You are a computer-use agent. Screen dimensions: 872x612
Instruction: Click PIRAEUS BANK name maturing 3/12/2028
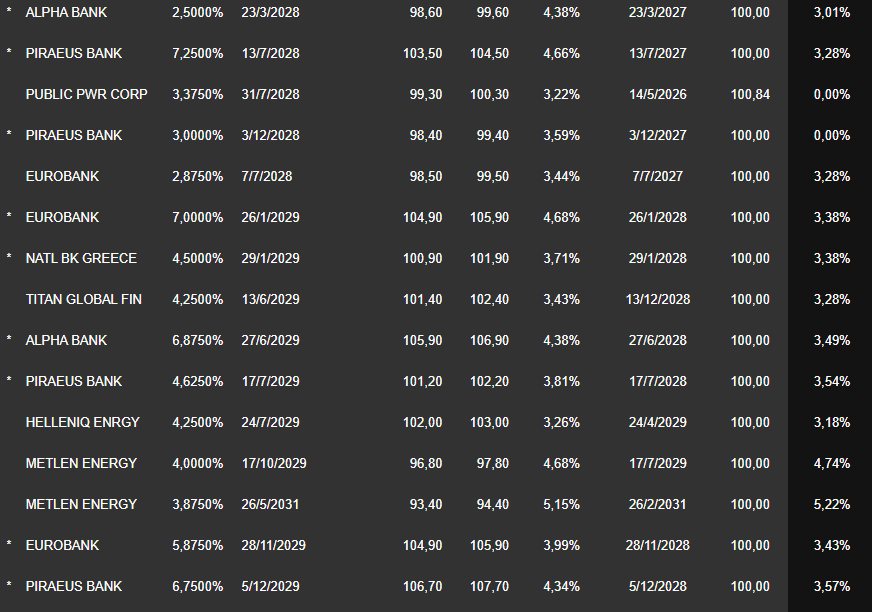tap(73, 135)
